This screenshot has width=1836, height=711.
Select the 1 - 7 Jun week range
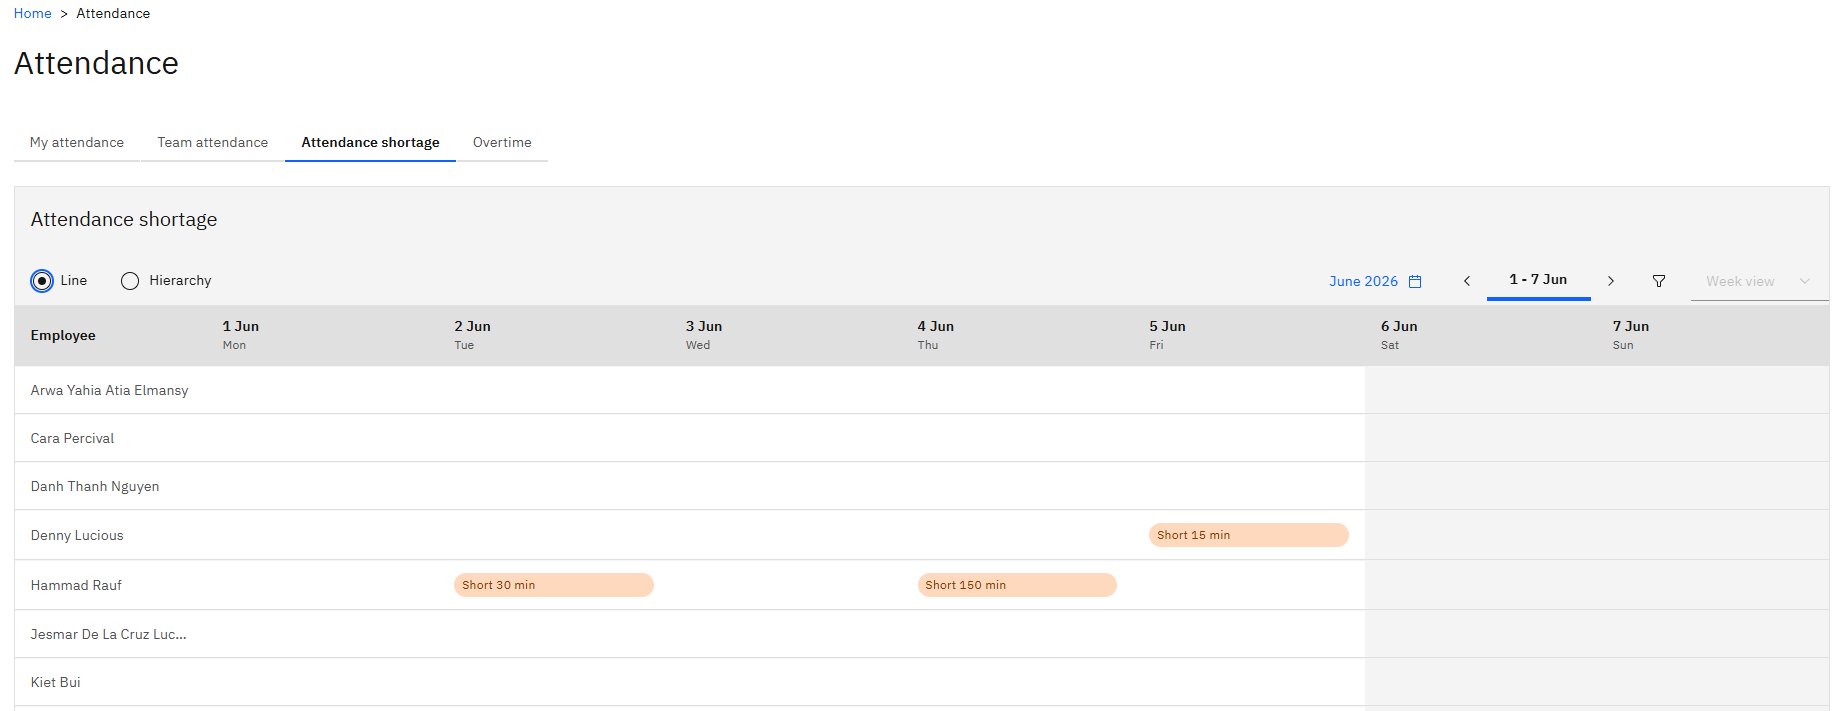click(1538, 280)
